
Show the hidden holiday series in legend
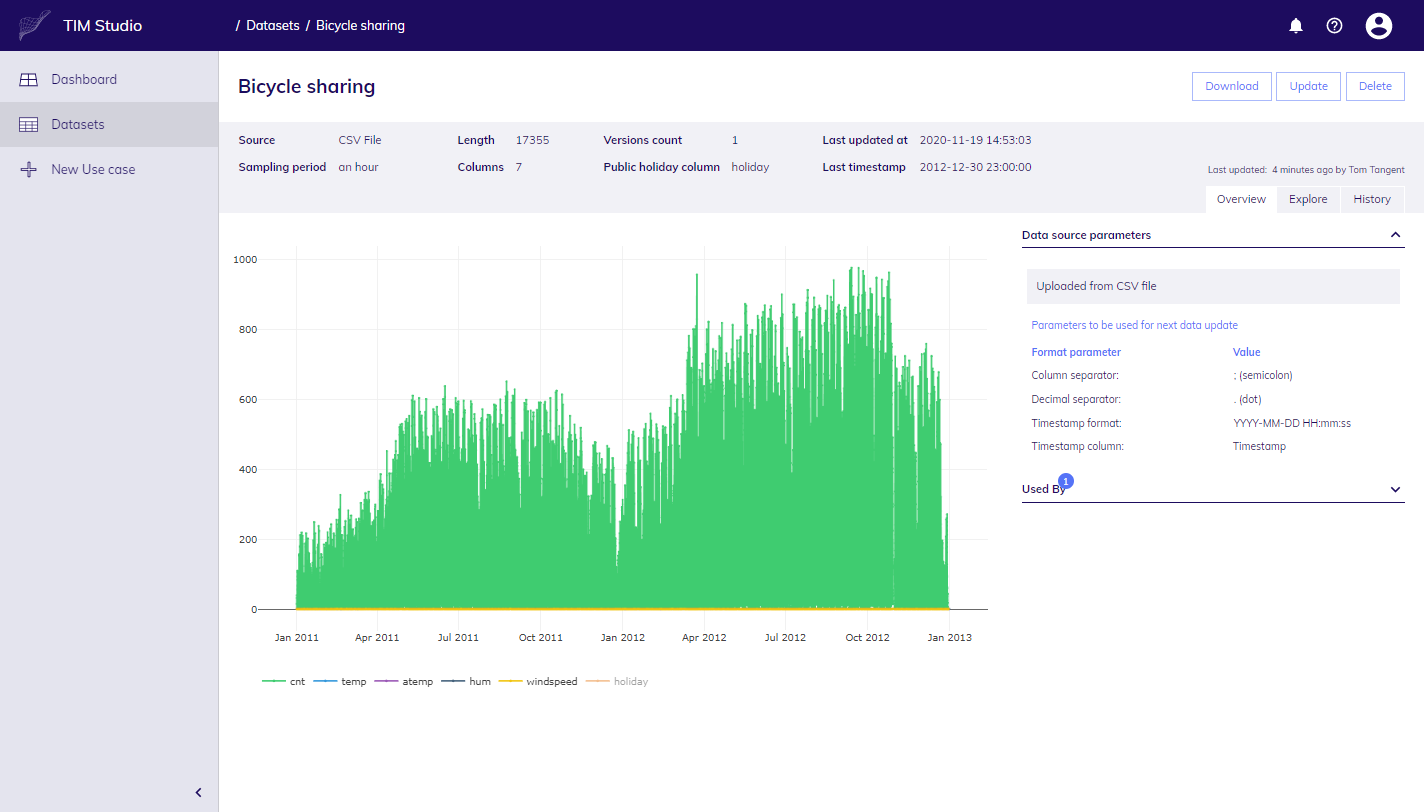(x=617, y=681)
